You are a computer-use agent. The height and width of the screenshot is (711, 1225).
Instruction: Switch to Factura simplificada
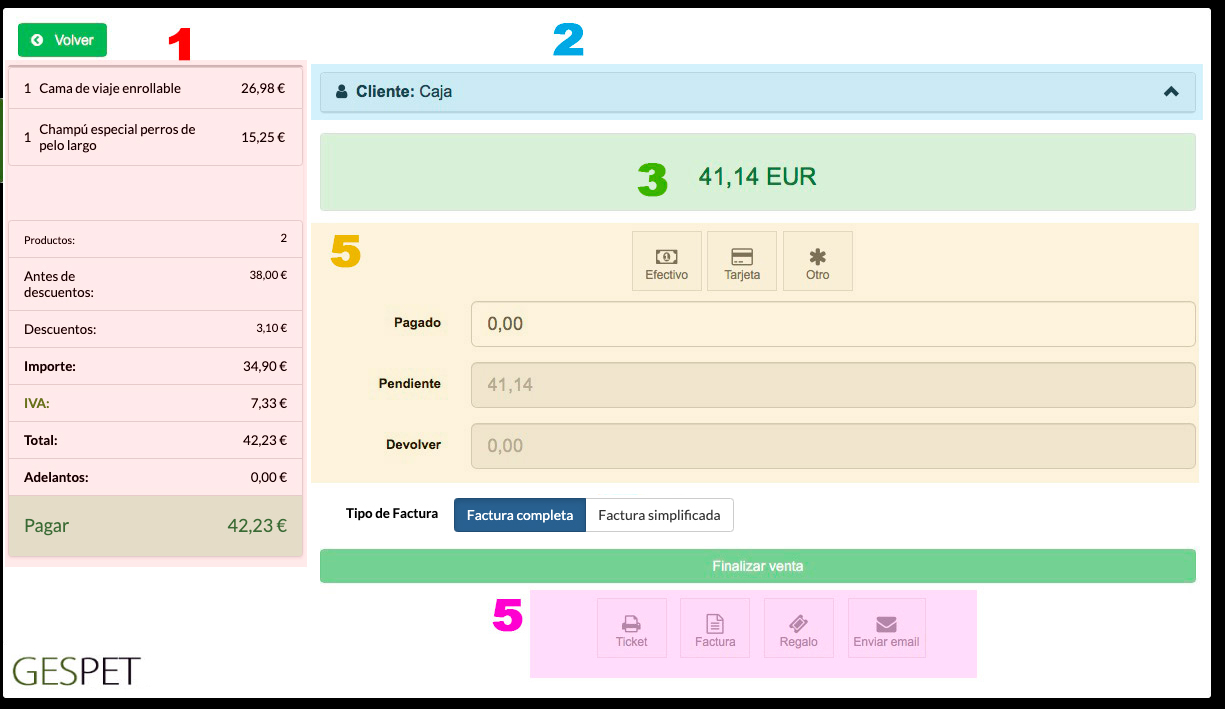tap(658, 514)
